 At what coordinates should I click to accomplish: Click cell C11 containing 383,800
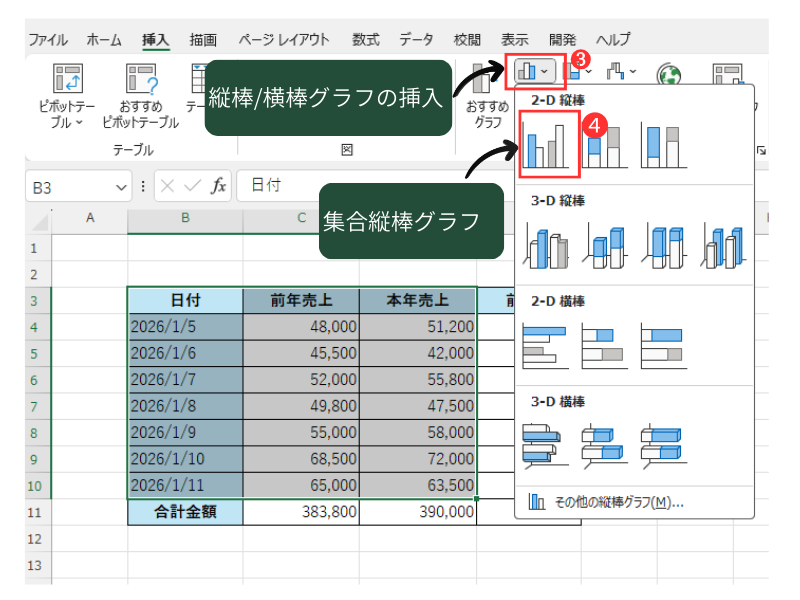[301, 511]
